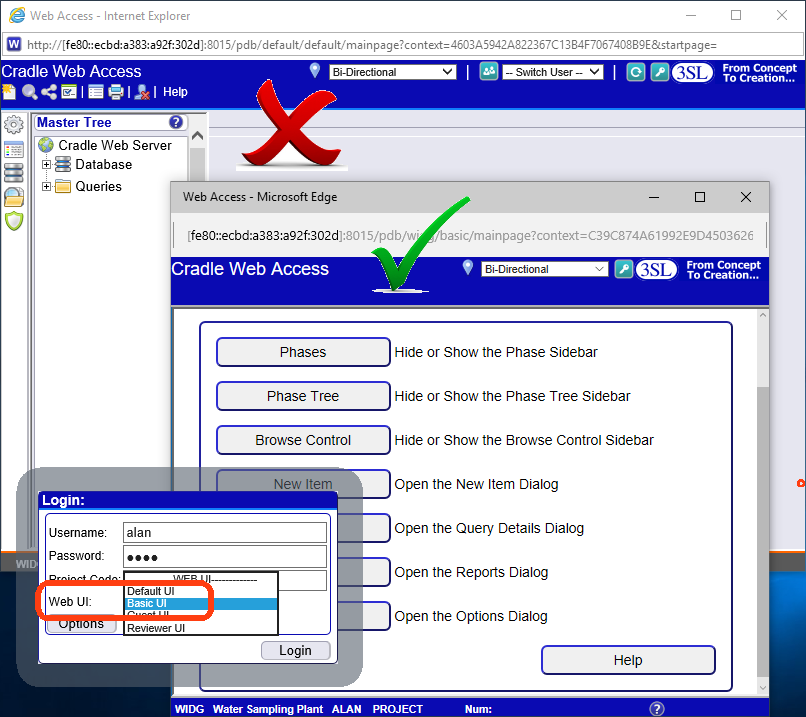Click the Login button

[296, 651]
